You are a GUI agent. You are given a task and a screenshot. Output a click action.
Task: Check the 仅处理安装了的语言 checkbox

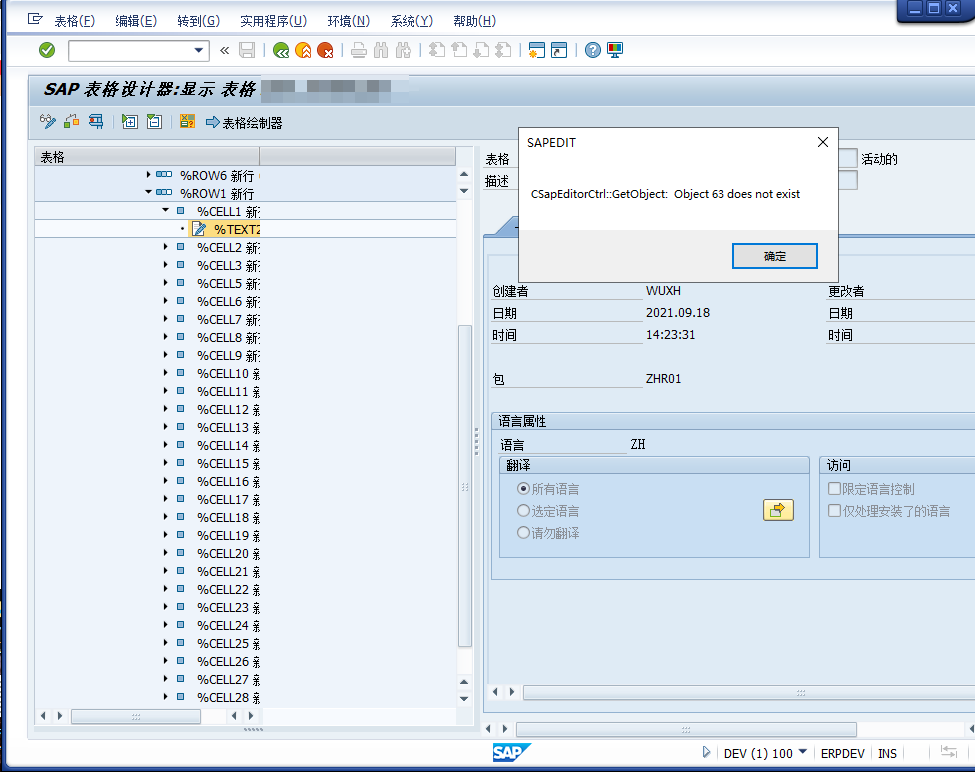coord(834,510)
